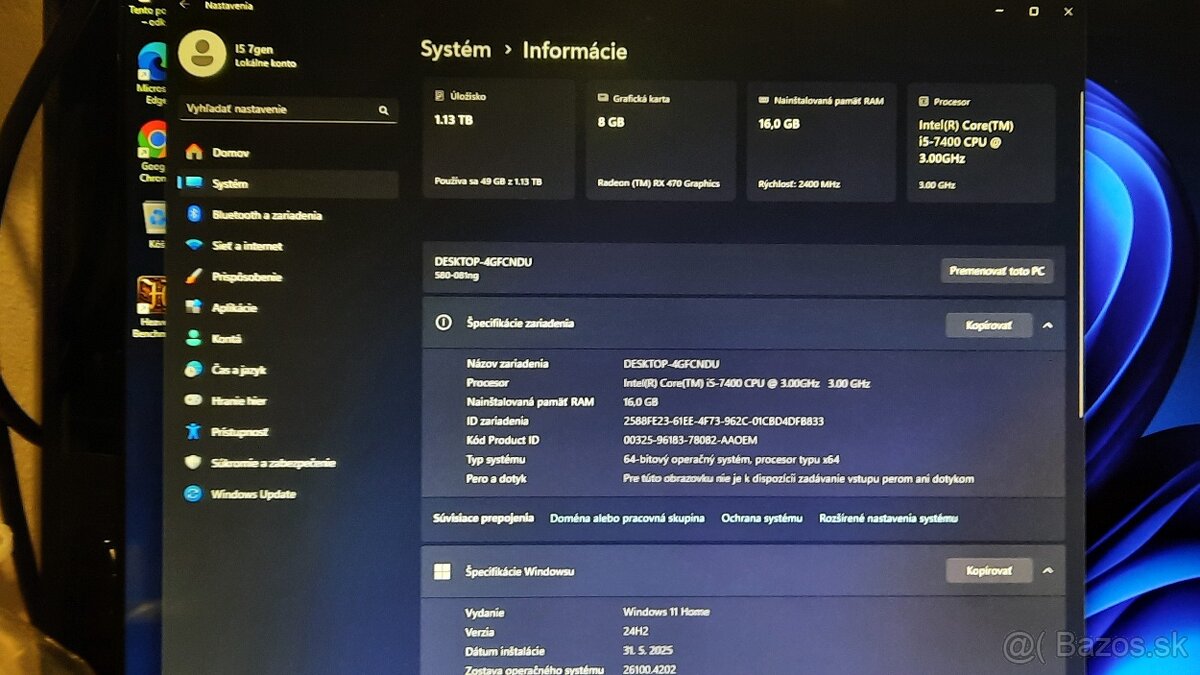Click the 24H2 version text
Image resolution: width=1200 pixels, height=675 pixels.
[x=636, y=631]
